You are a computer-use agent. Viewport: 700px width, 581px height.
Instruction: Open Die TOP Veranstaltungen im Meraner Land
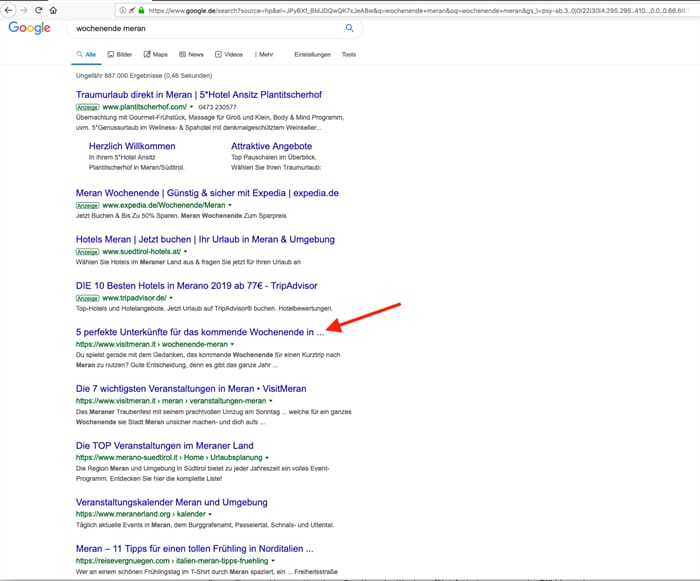(165, 446)
